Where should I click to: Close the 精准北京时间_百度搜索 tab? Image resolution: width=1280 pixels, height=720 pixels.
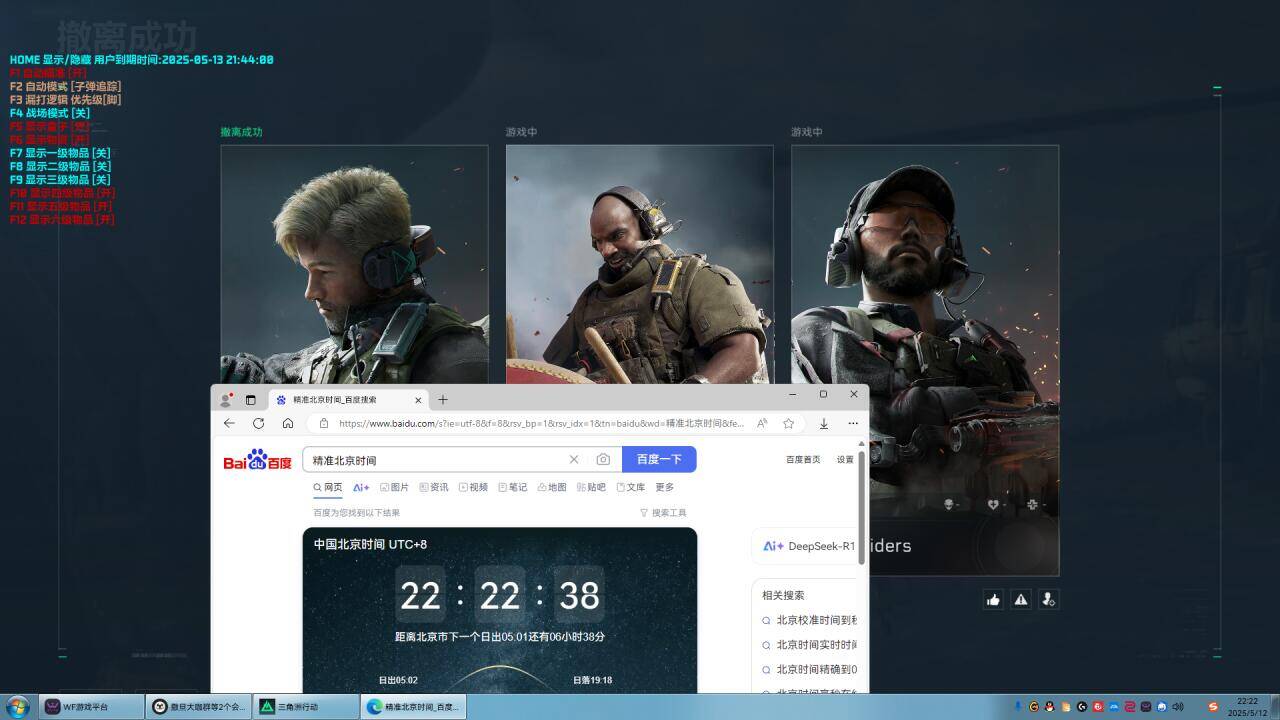click(x=416, y=399)
